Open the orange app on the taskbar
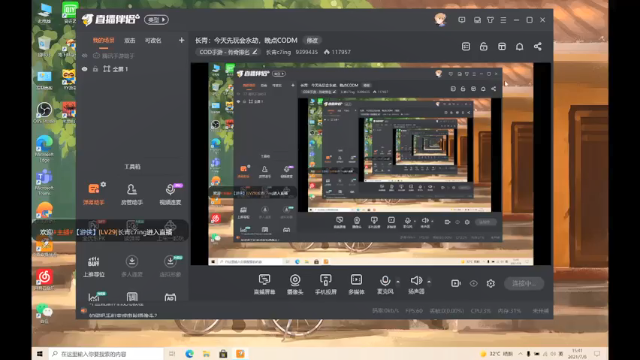 (240, 354)
